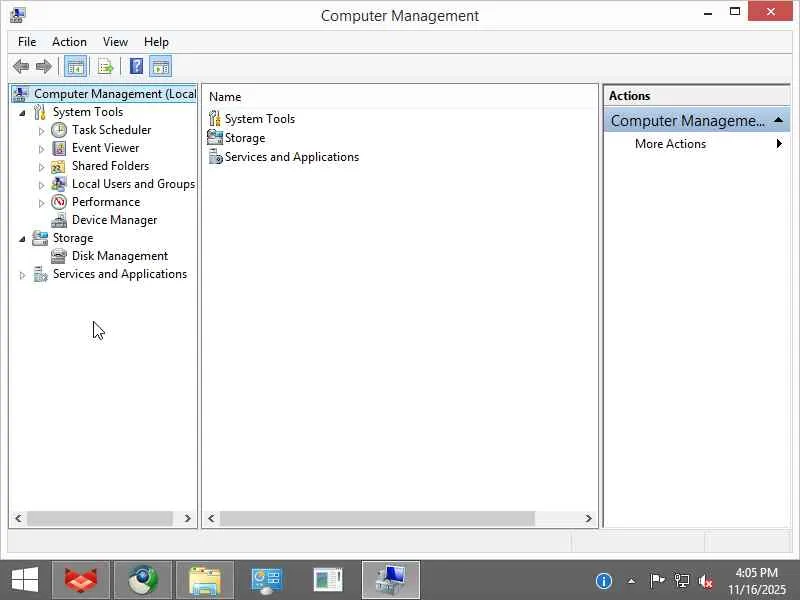Image resolution: width=800 pixels, height=600 pixels.
Task: Open the File menu
Action: point(27,42)
